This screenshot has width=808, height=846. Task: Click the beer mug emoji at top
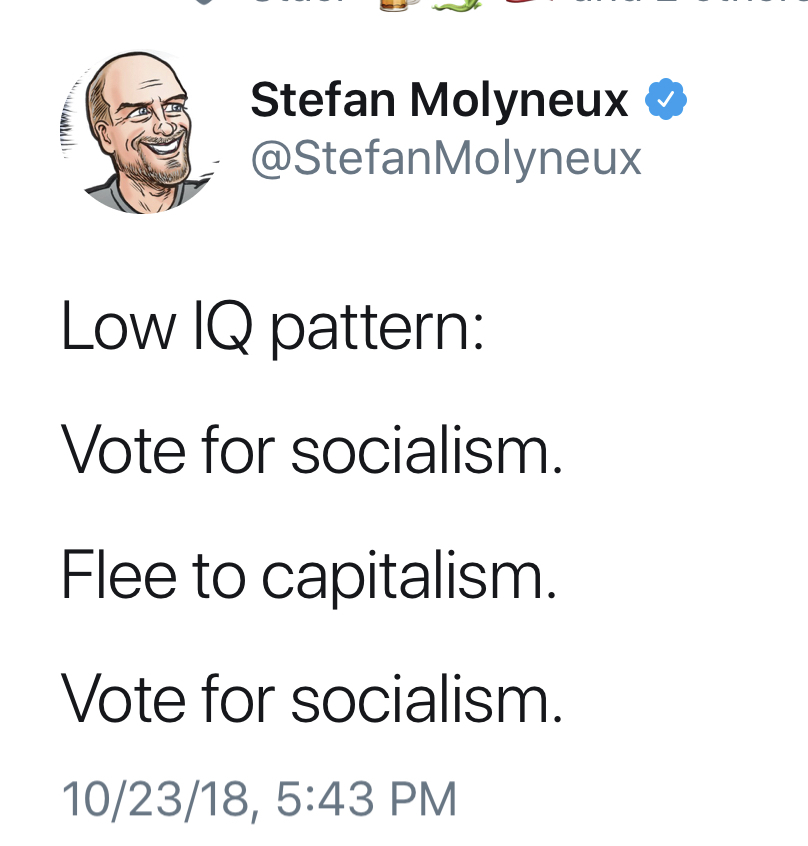[x=398, y=4]
